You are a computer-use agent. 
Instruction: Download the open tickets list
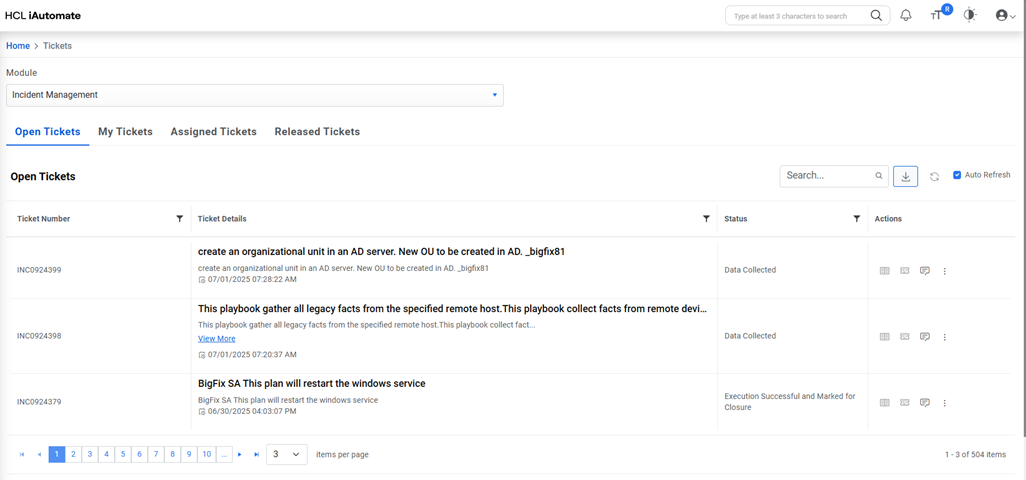point(905,176)
